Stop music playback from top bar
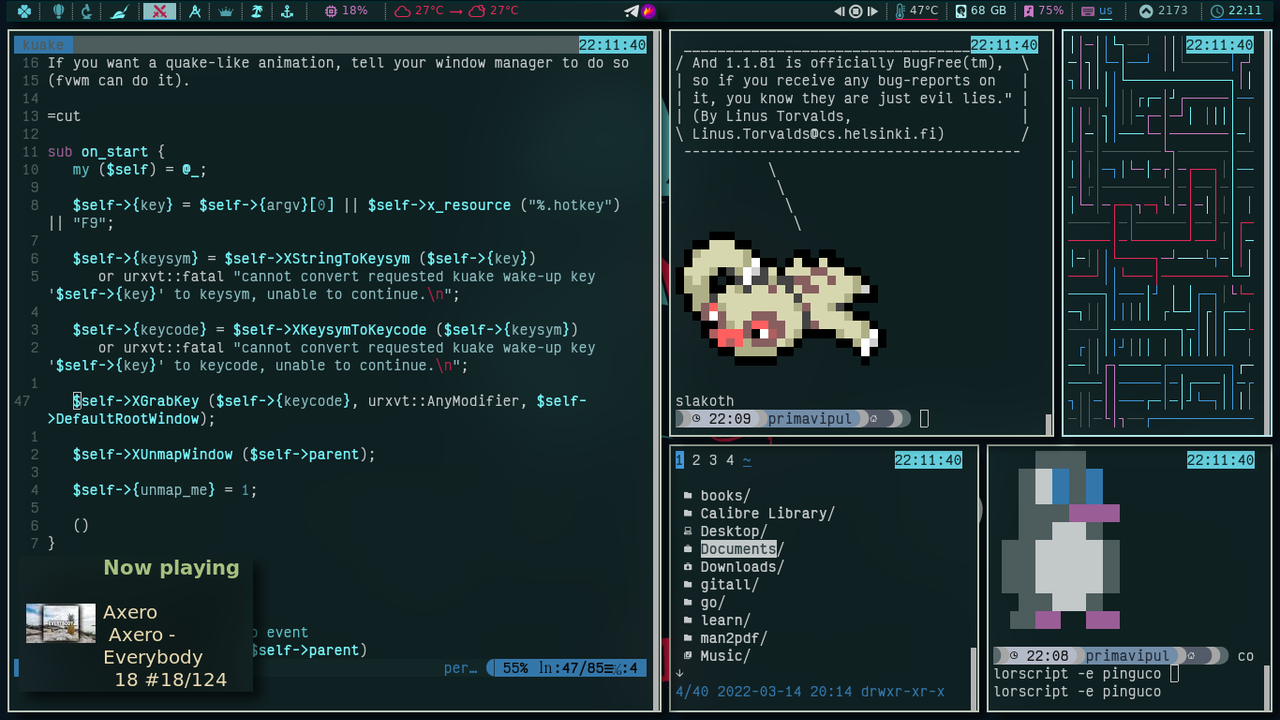The height and width of the screenshot is (720, 1280). click(856, 11)
